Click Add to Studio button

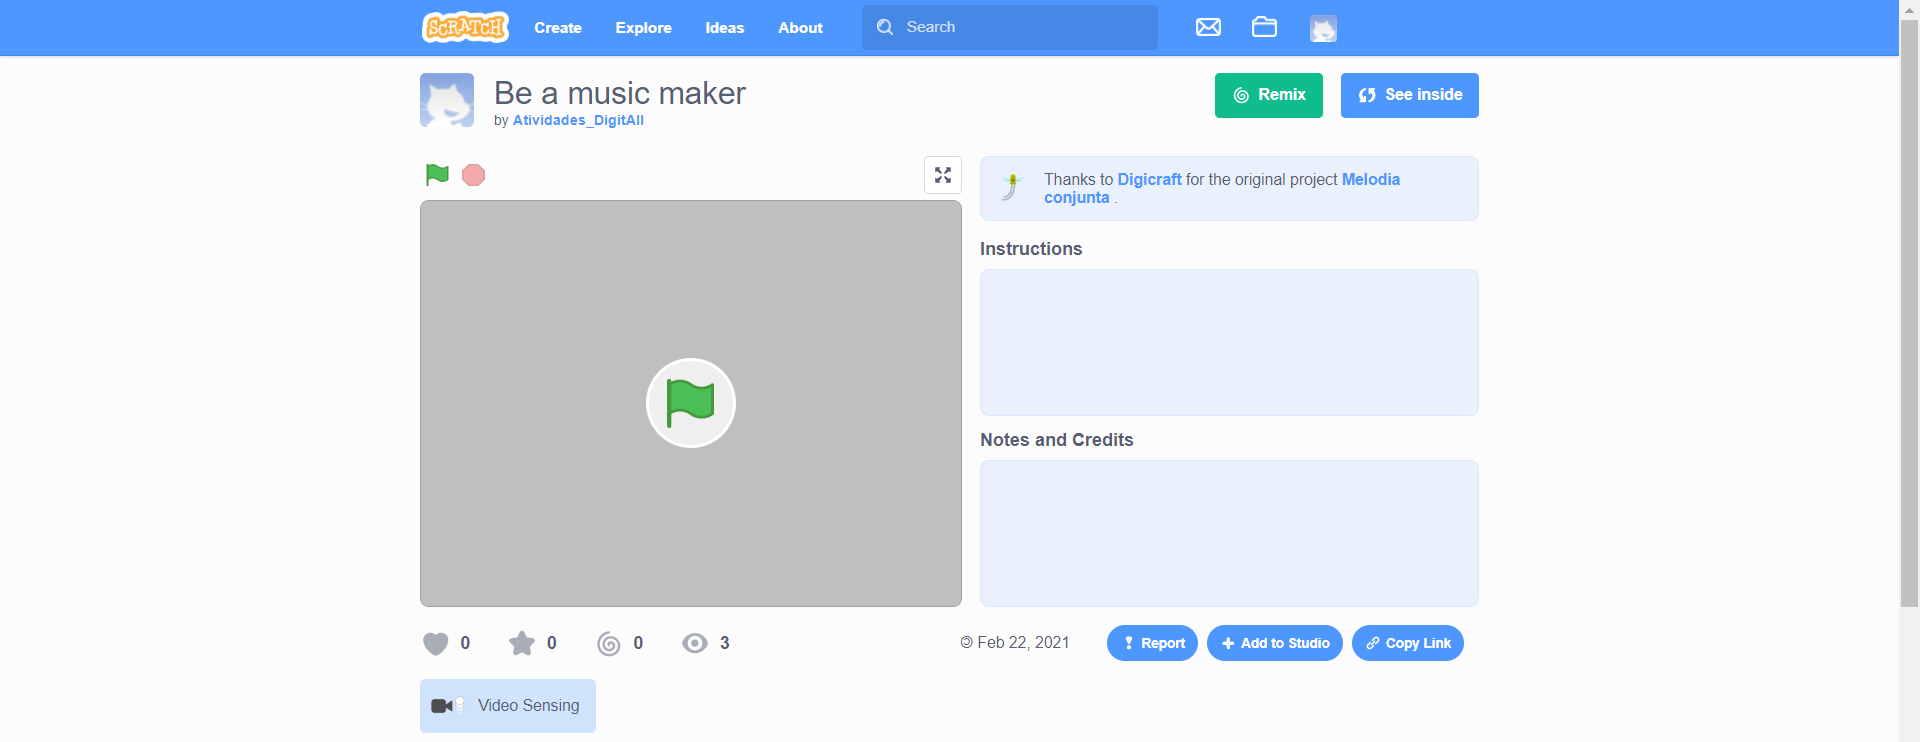coord(1275,643)
